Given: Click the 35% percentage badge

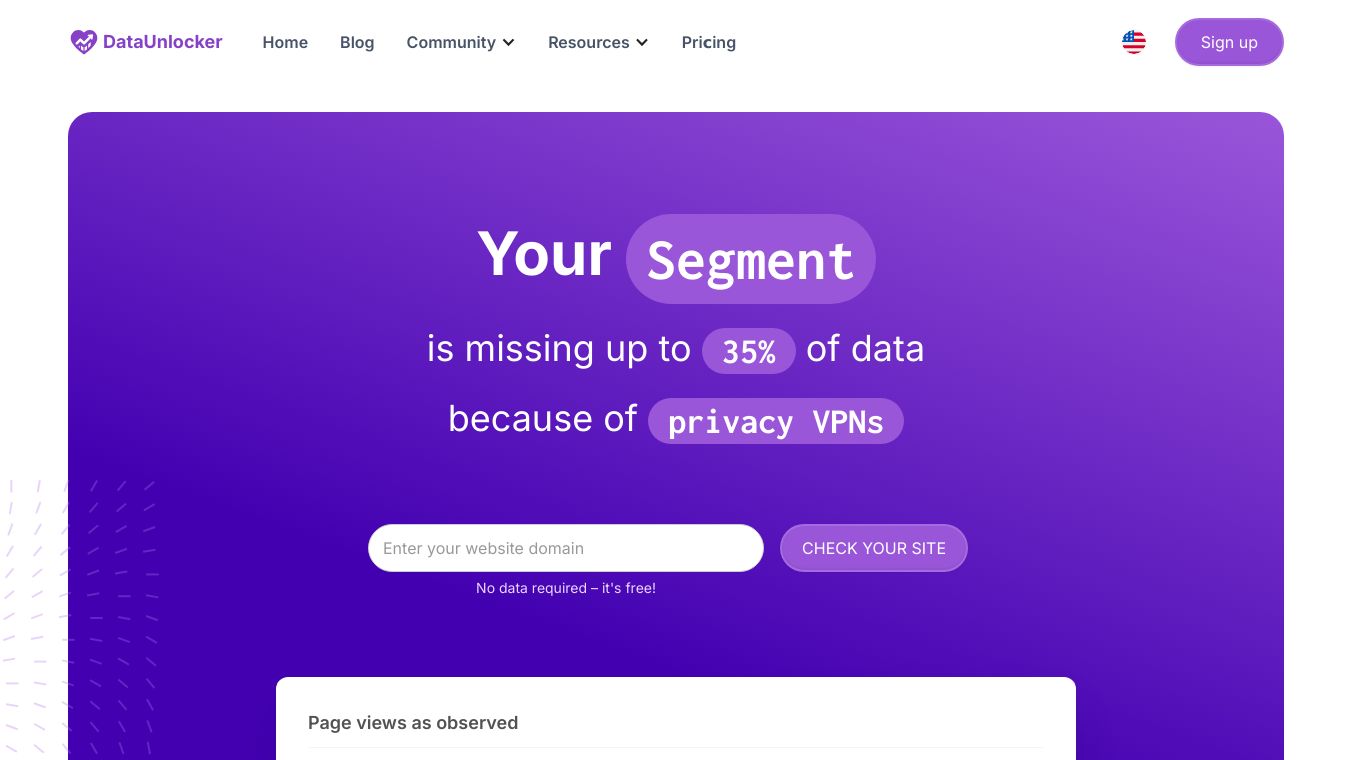Looking at the screenshot, I should [x=749, y=351].
